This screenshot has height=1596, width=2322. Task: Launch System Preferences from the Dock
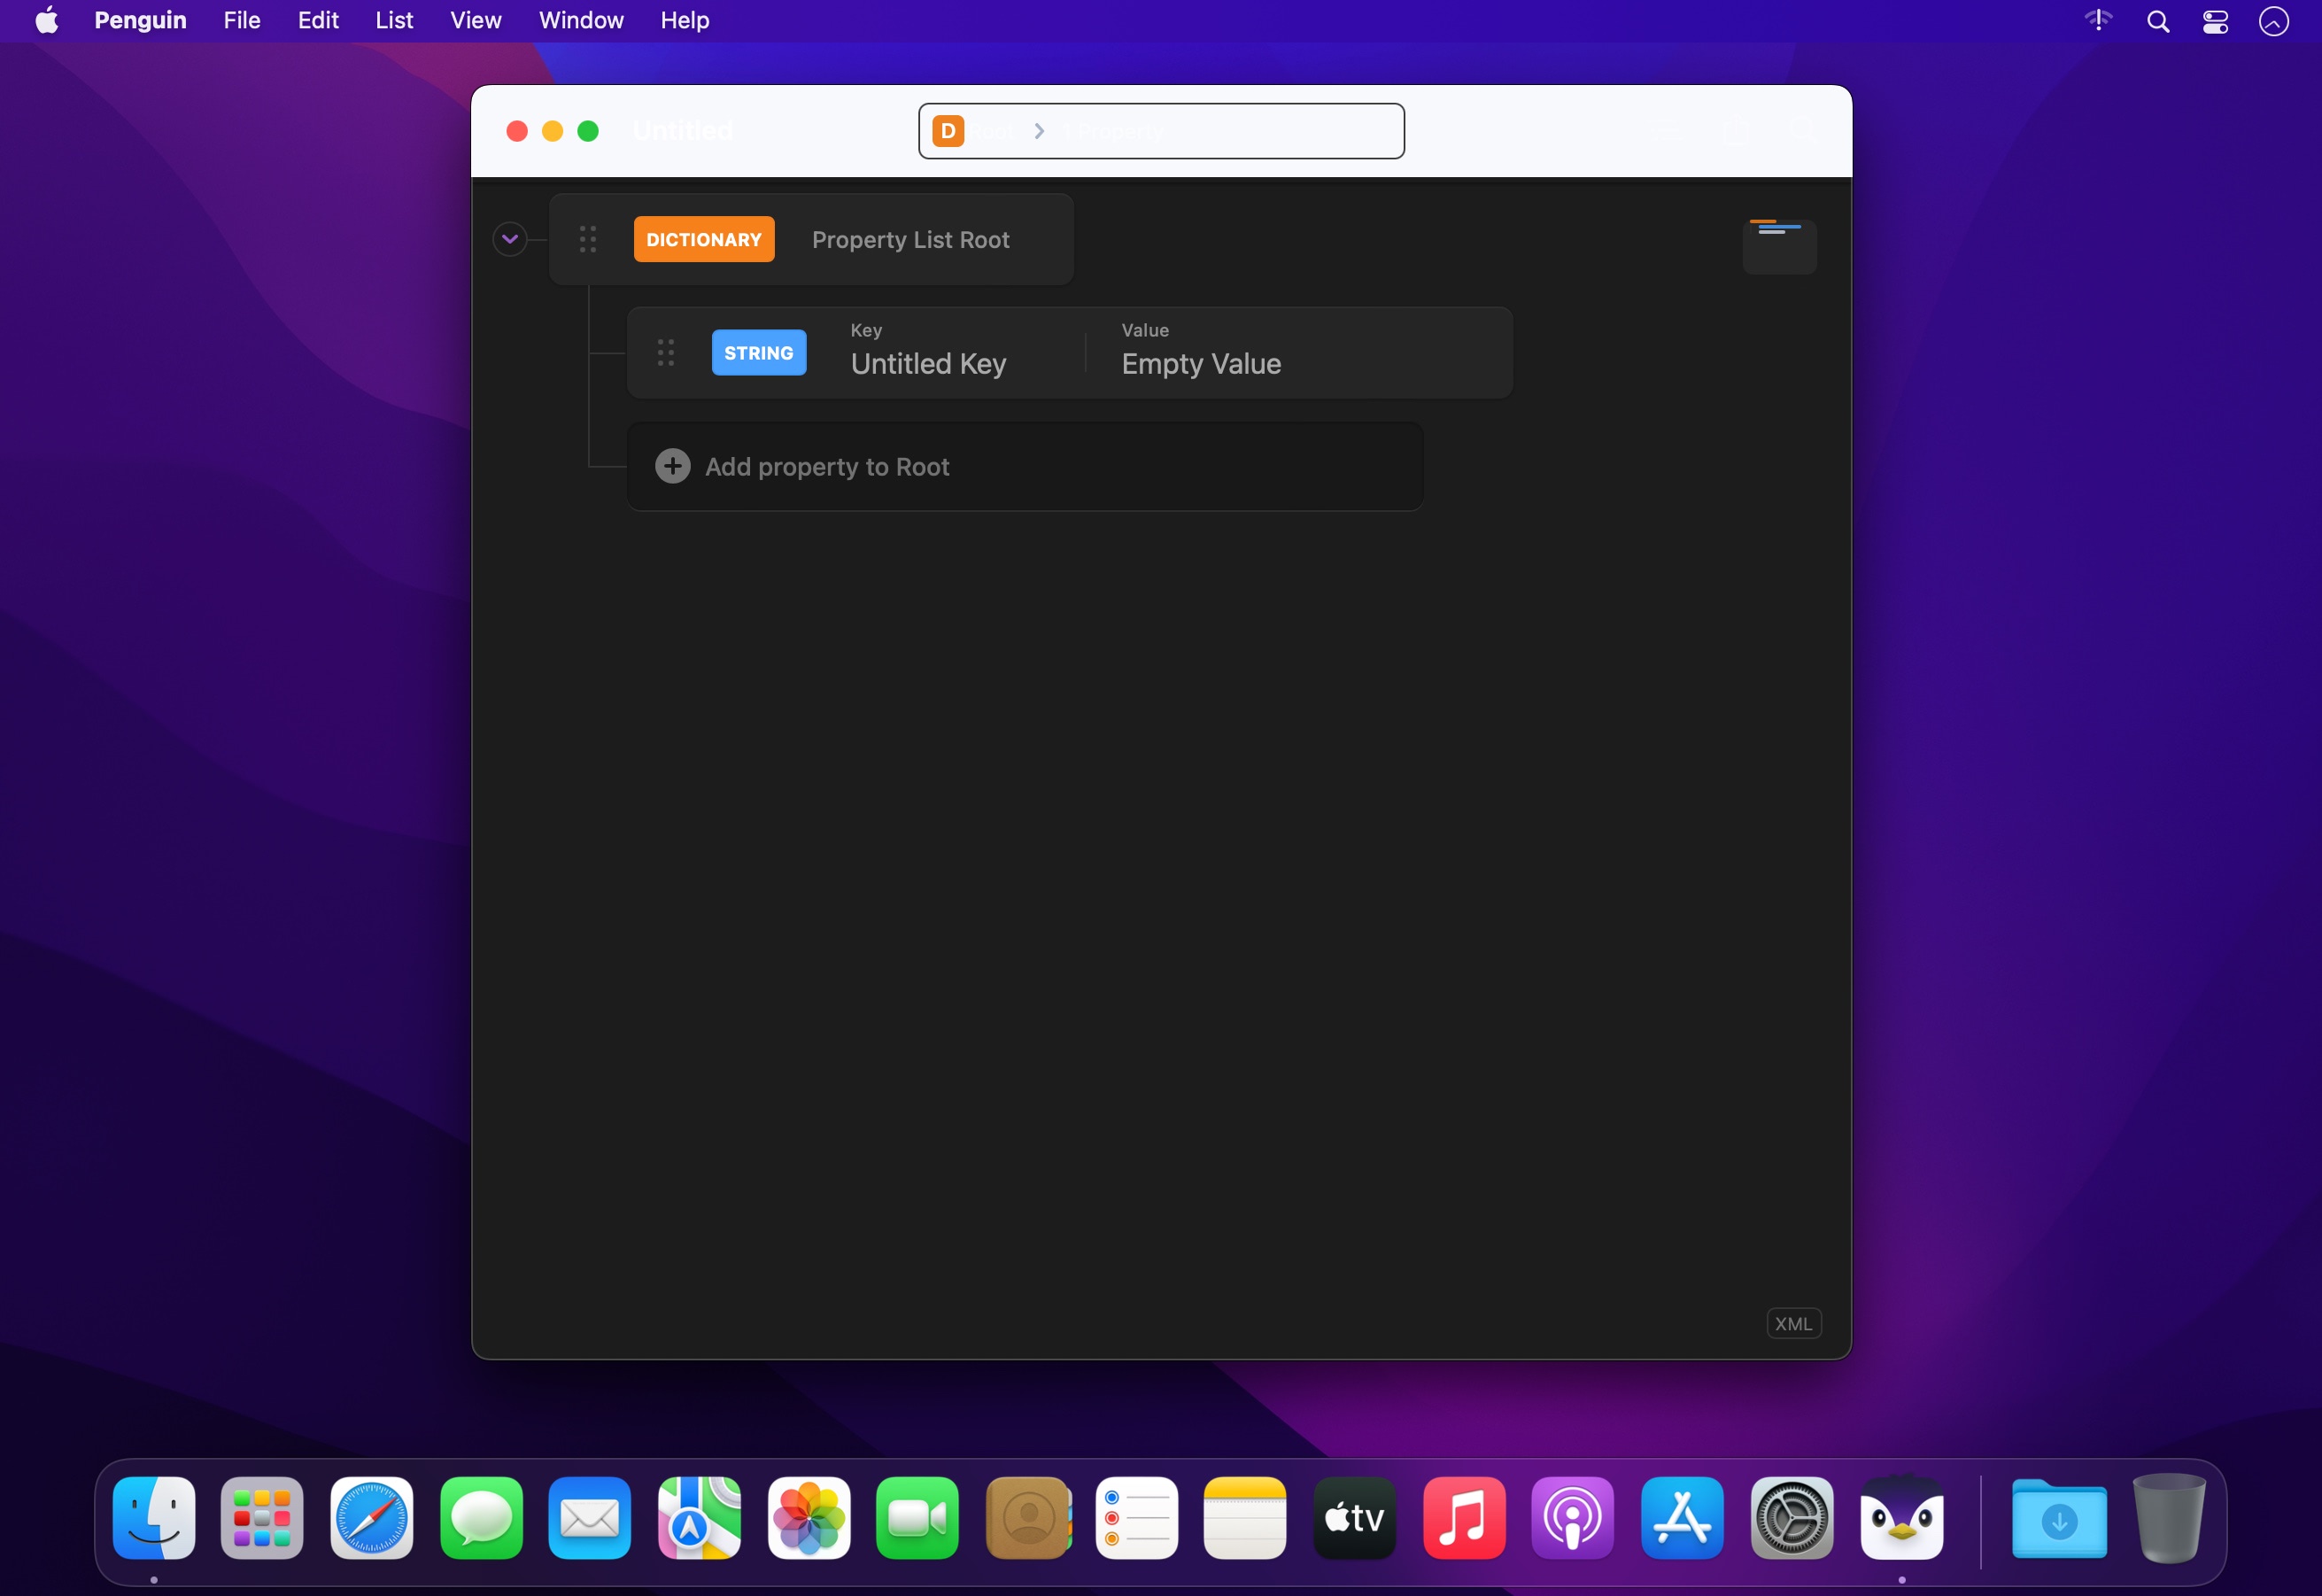[1791, 1518]
